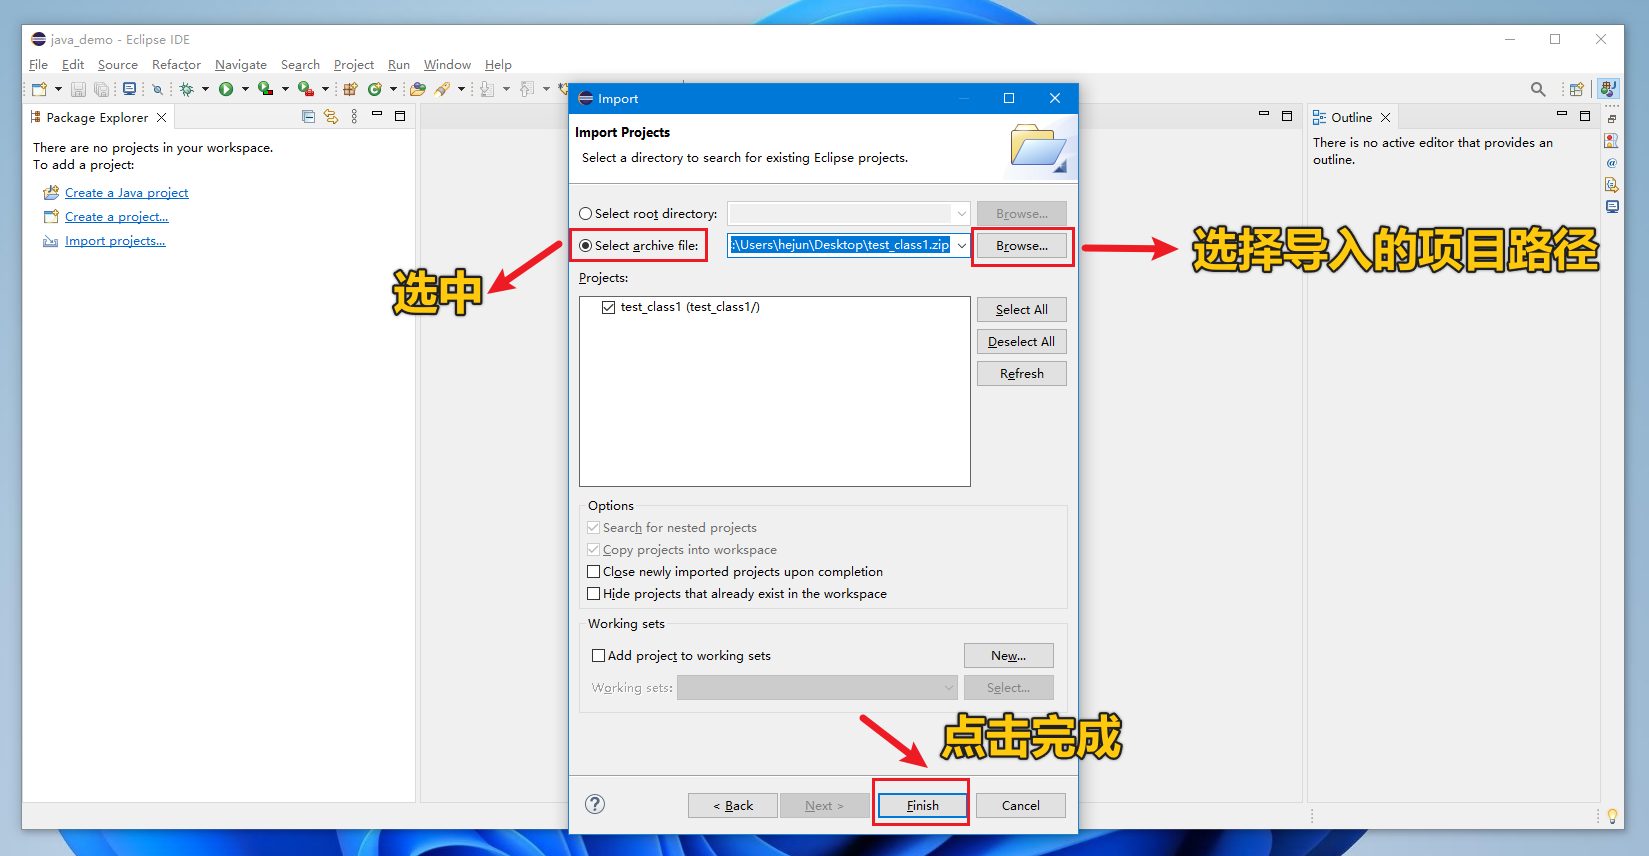
Task: Click the Previous Annotation toolbar icon
Action: pos(527,89)
